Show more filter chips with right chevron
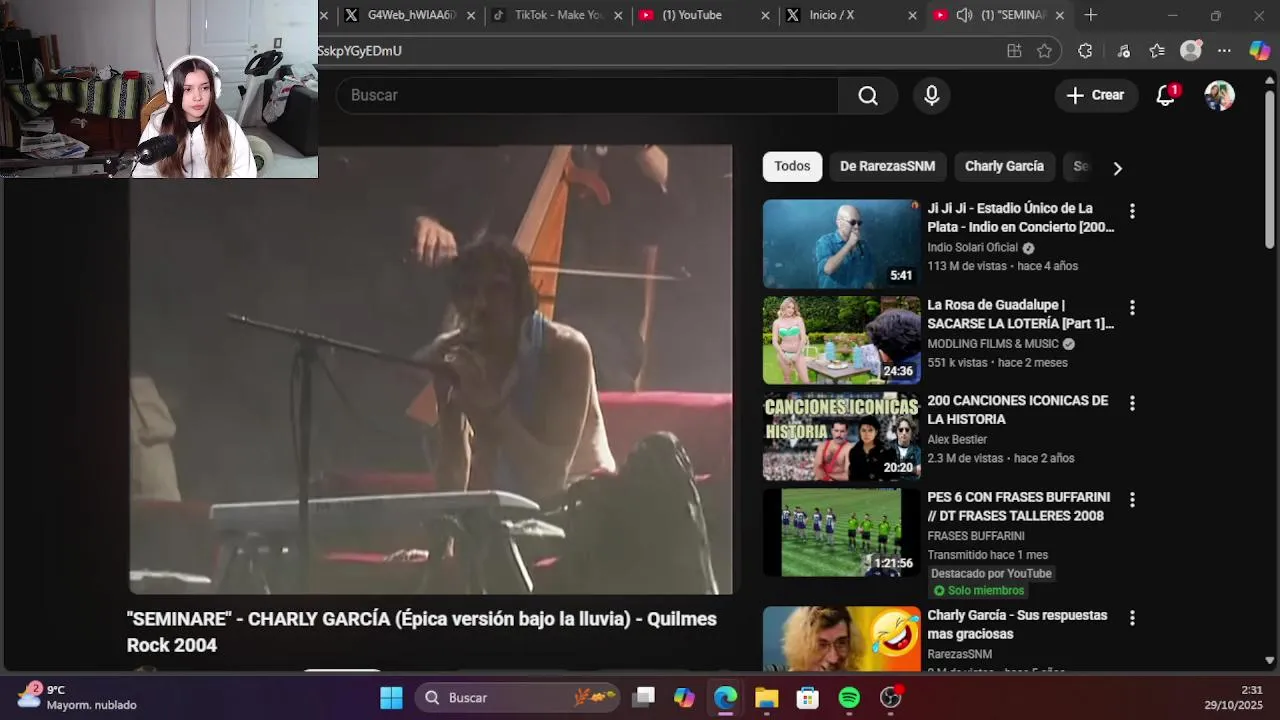Screen dimensions: 1280x720 tap(1117, 168)
